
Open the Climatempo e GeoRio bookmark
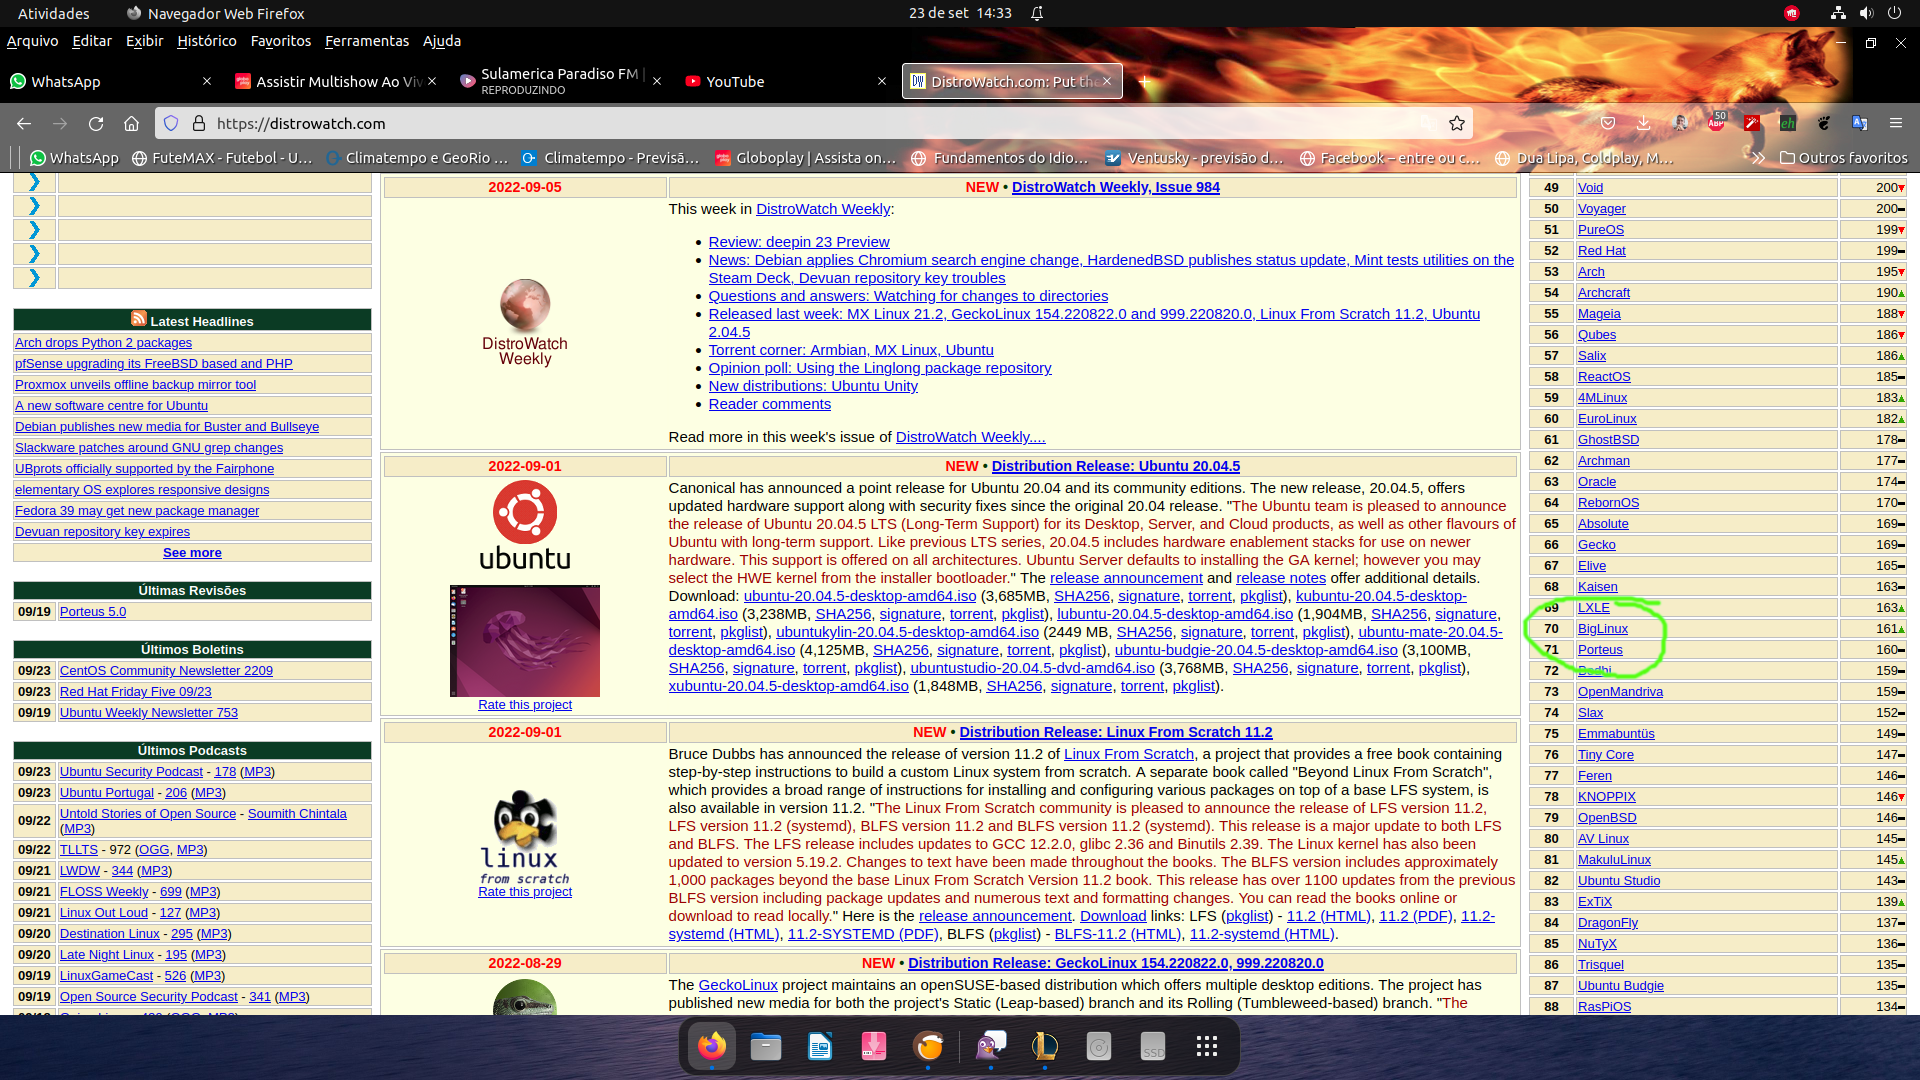417,157
